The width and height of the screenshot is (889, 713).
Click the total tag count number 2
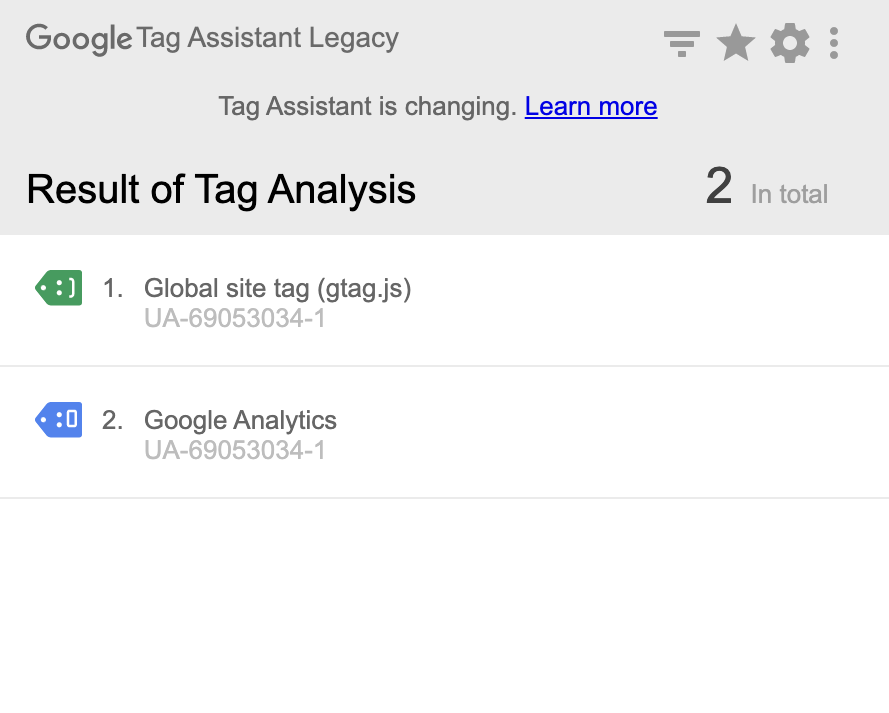pyautogui.click(x=719, y=186)
